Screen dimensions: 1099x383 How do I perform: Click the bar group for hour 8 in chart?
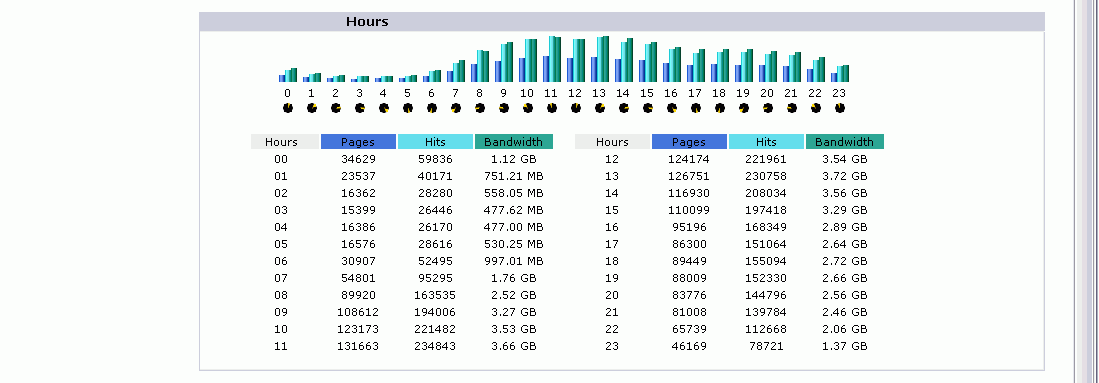point(479,66)
